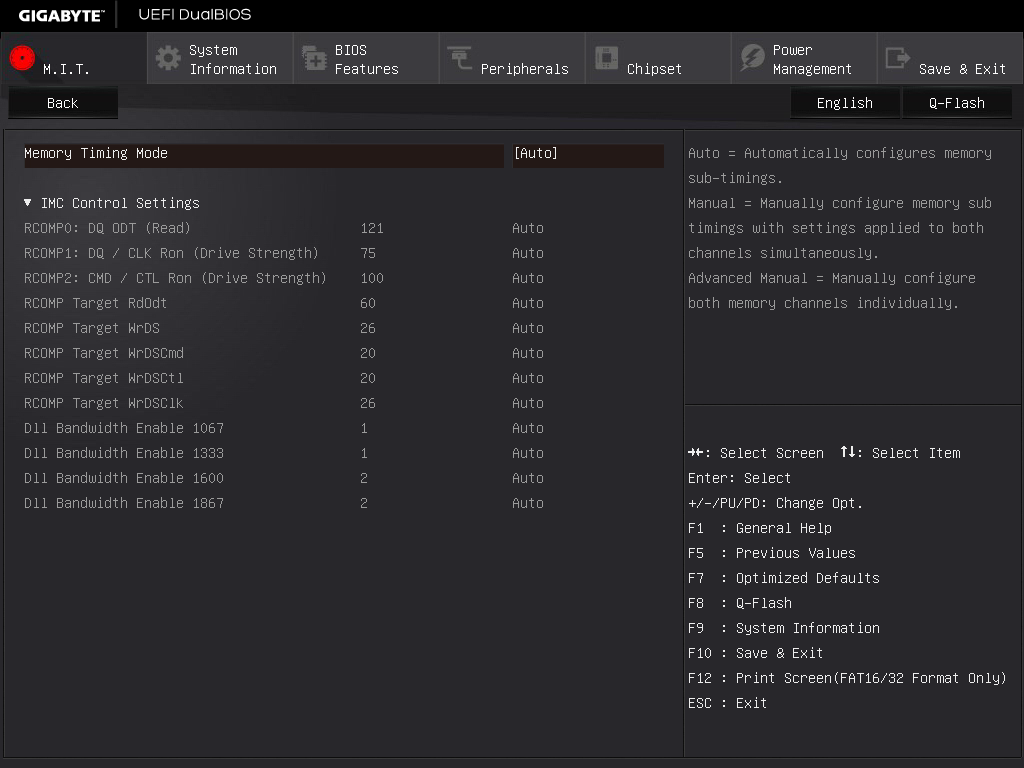The width and height of the screenshot is (1024, 768).
Task: Click F12 Print Screen help entry
Action: 847,678
